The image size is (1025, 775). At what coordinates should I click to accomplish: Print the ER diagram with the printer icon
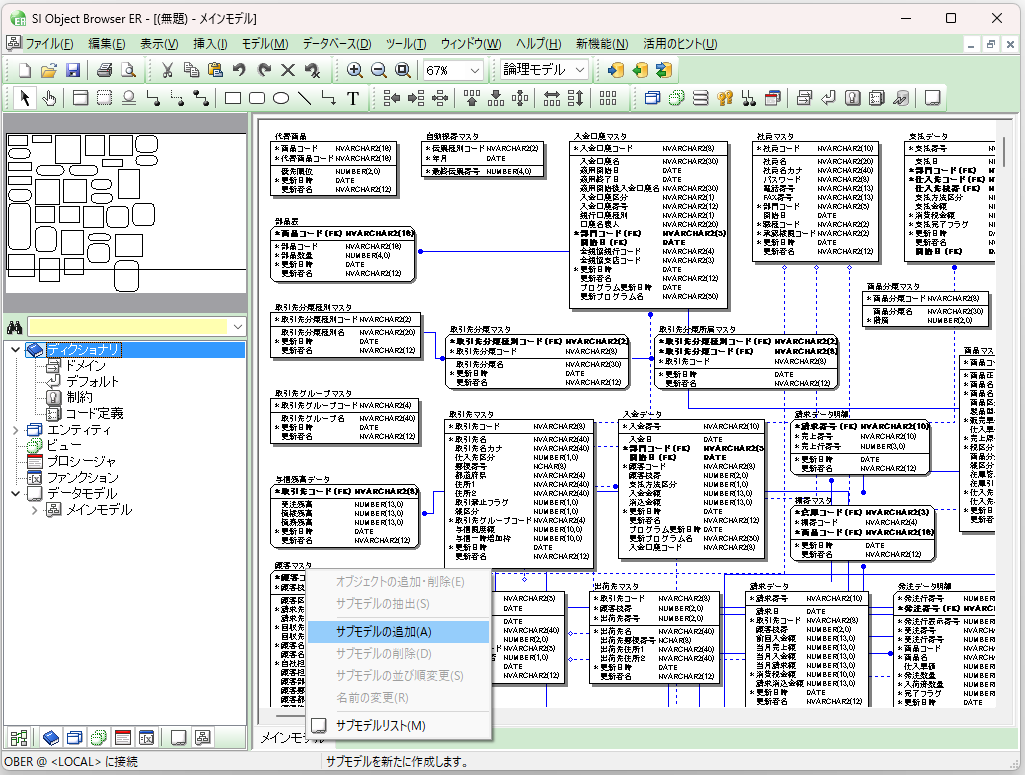pyautogui.click(x=105, y=70)
